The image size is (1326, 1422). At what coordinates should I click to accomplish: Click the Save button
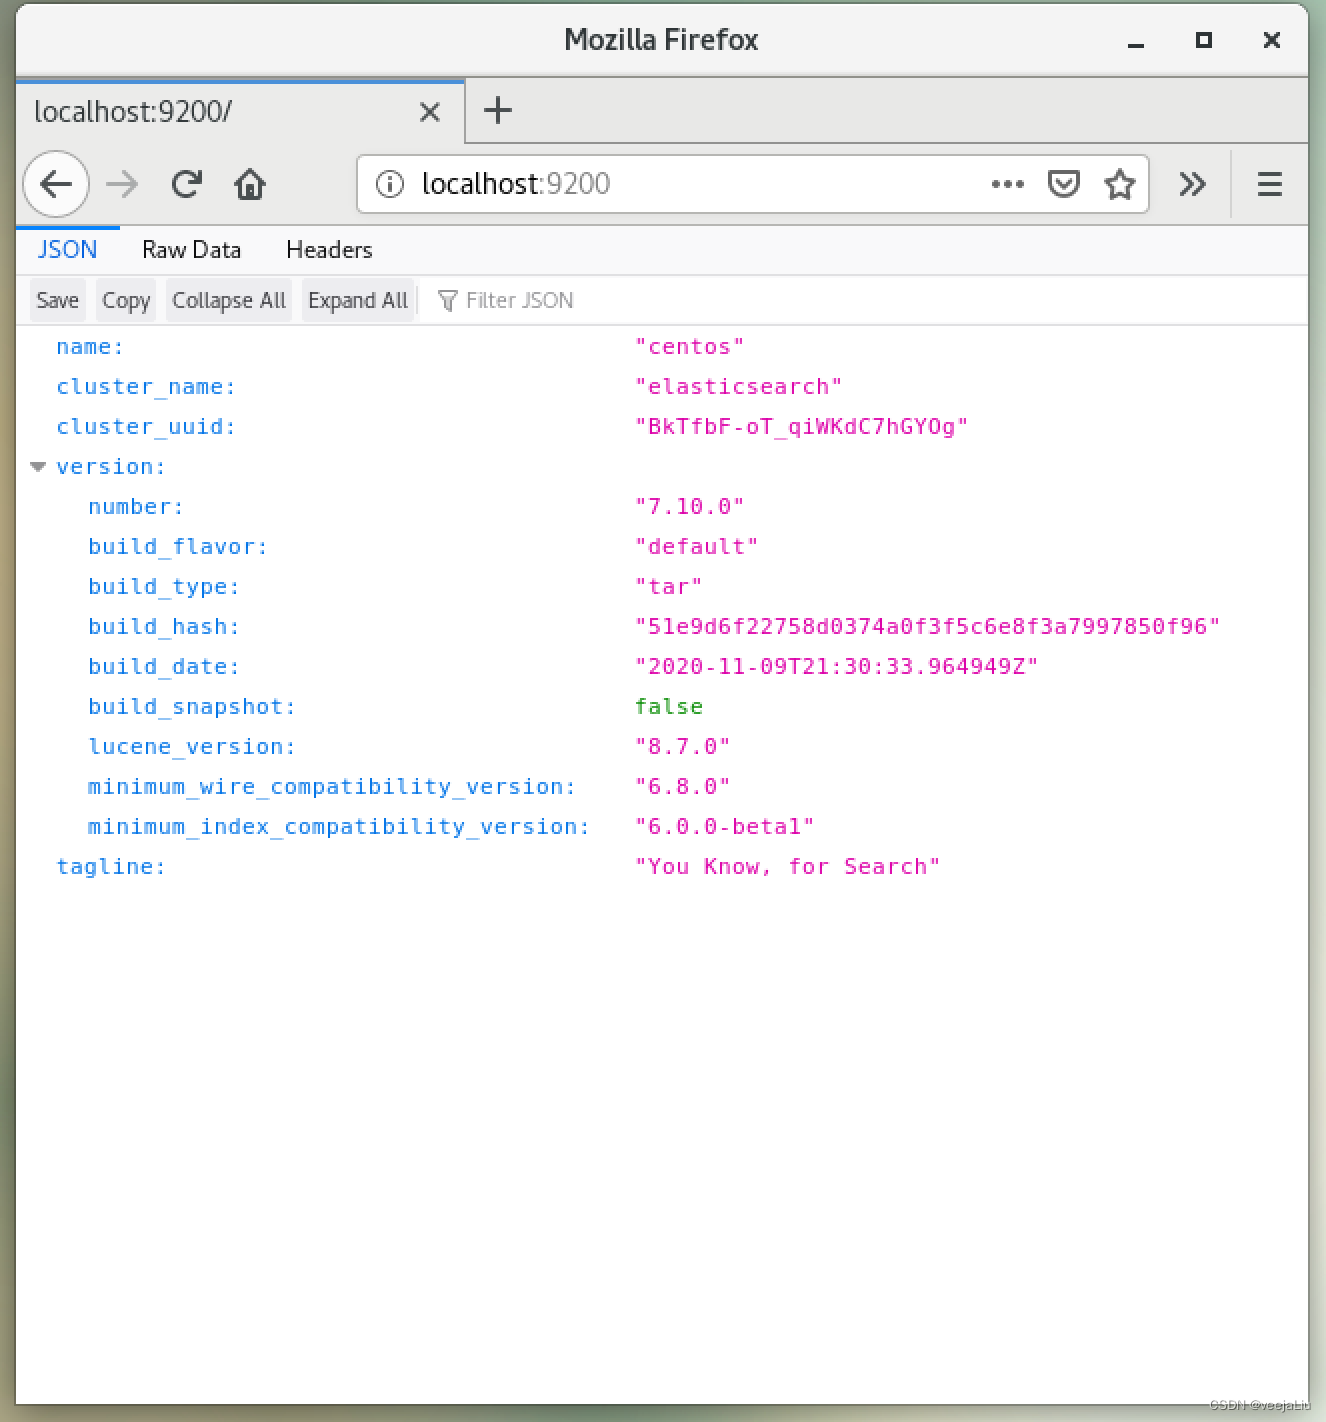(x=57, y=300)
